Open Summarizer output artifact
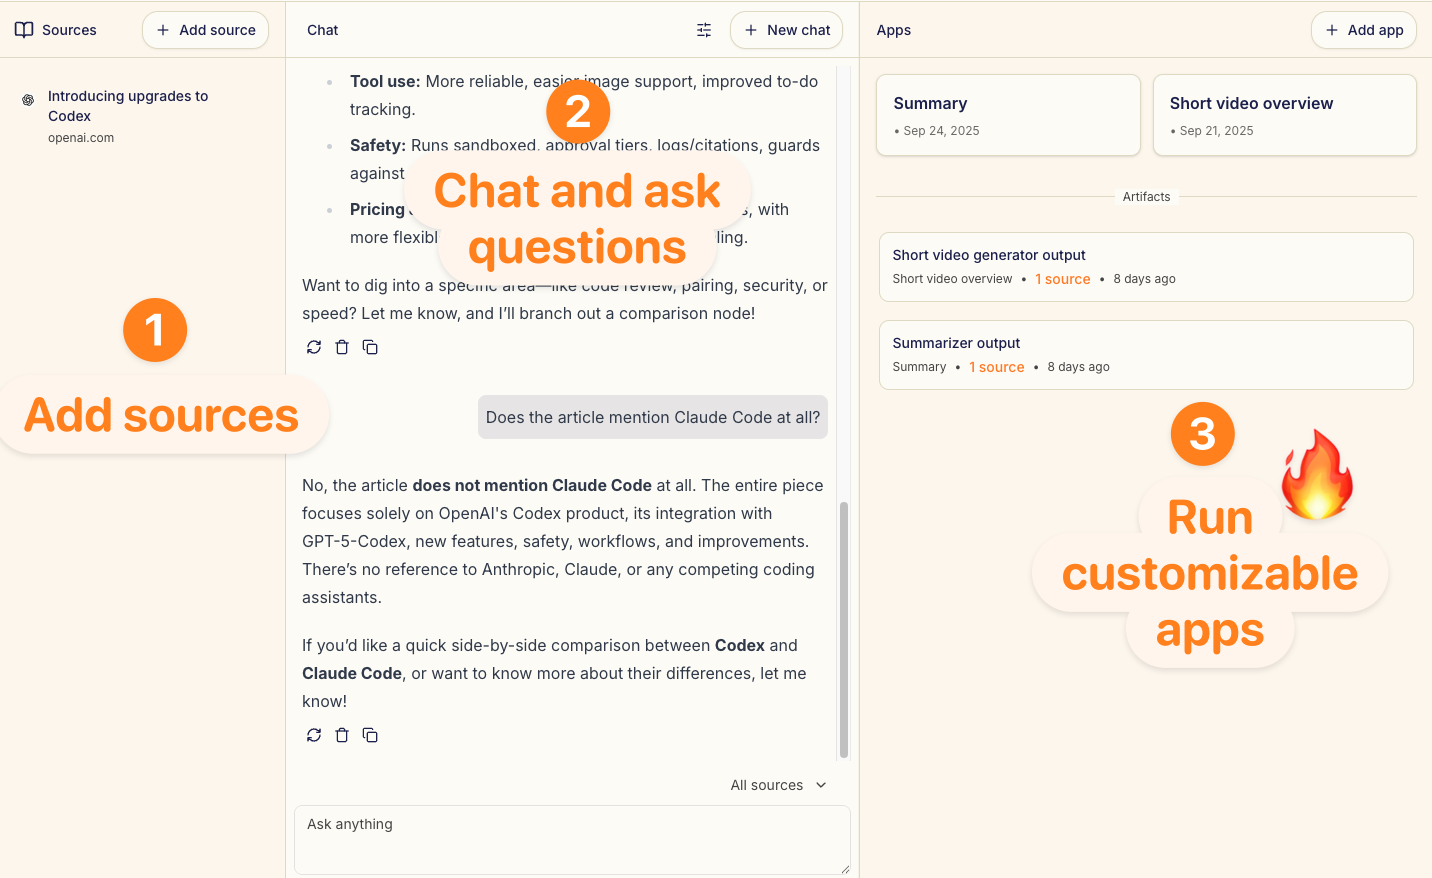This screenshot has height=878, width=1432. [1145, 354]
